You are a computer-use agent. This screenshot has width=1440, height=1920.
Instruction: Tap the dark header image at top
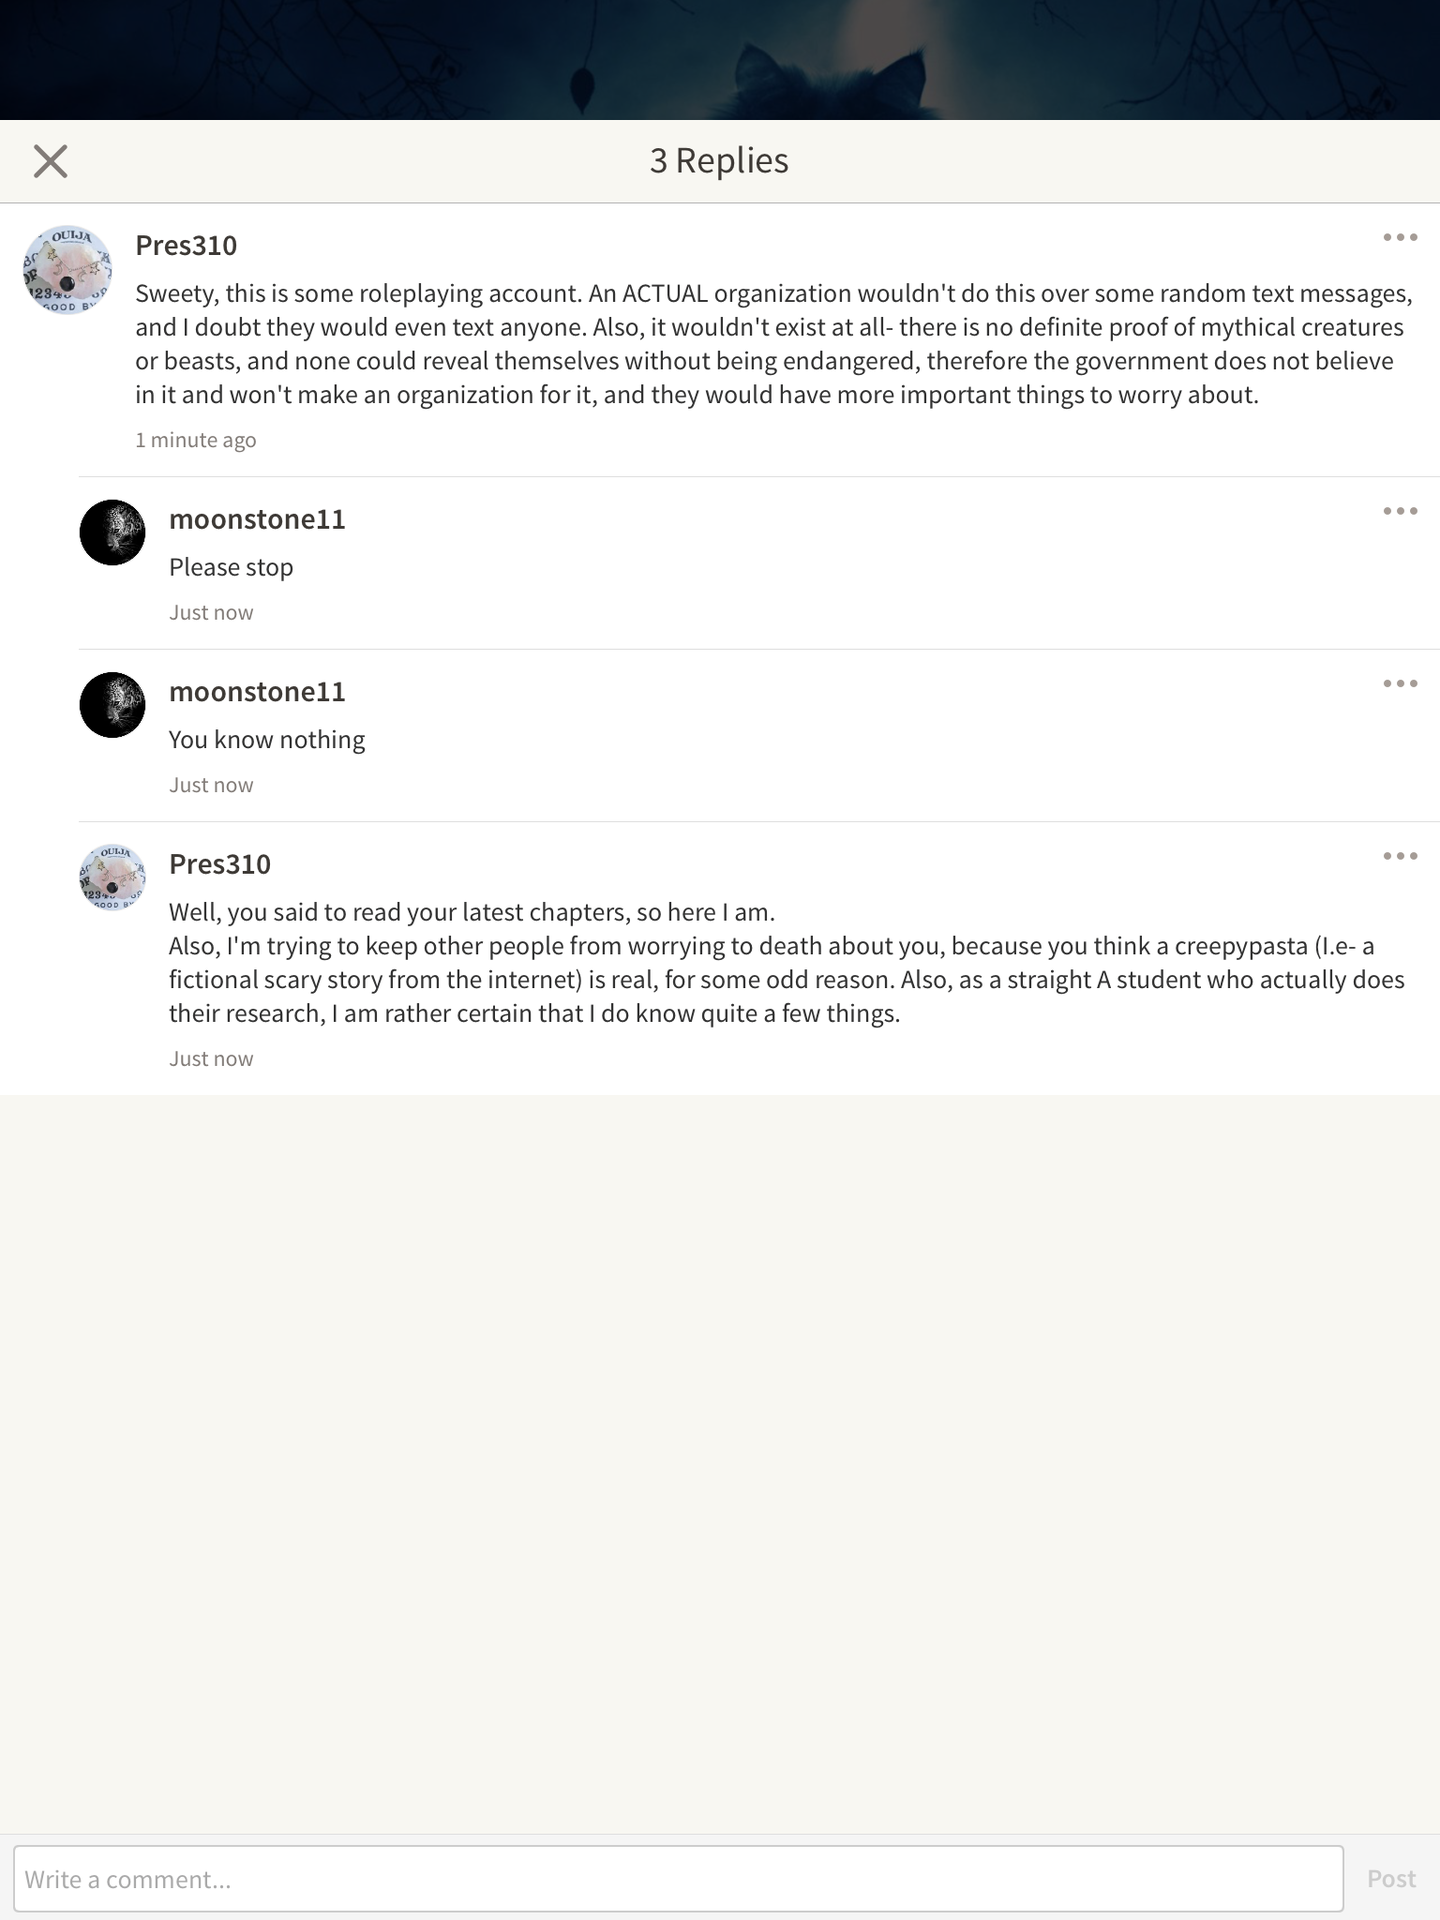click(x=720, y=60)
